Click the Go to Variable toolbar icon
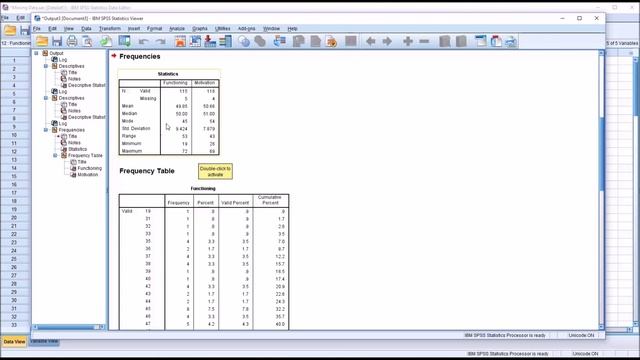Screen dimensions: 640x360 coord(210,41)
